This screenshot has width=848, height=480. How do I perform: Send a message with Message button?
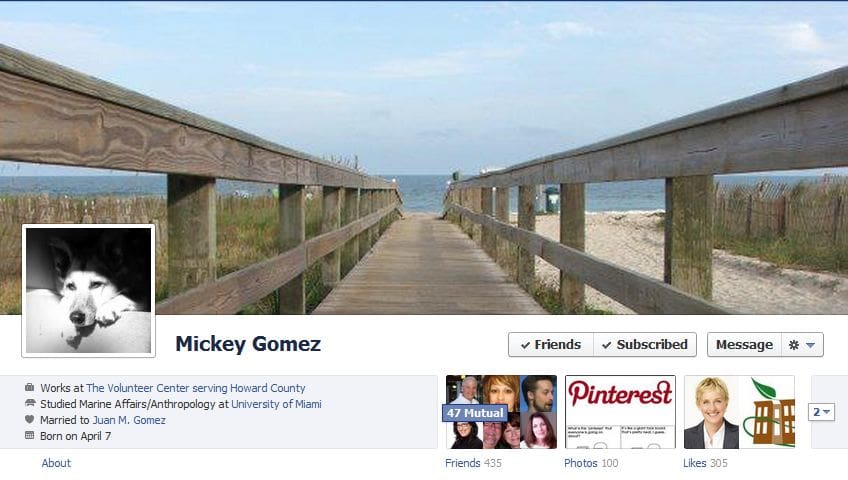click(x=744, y=345)
